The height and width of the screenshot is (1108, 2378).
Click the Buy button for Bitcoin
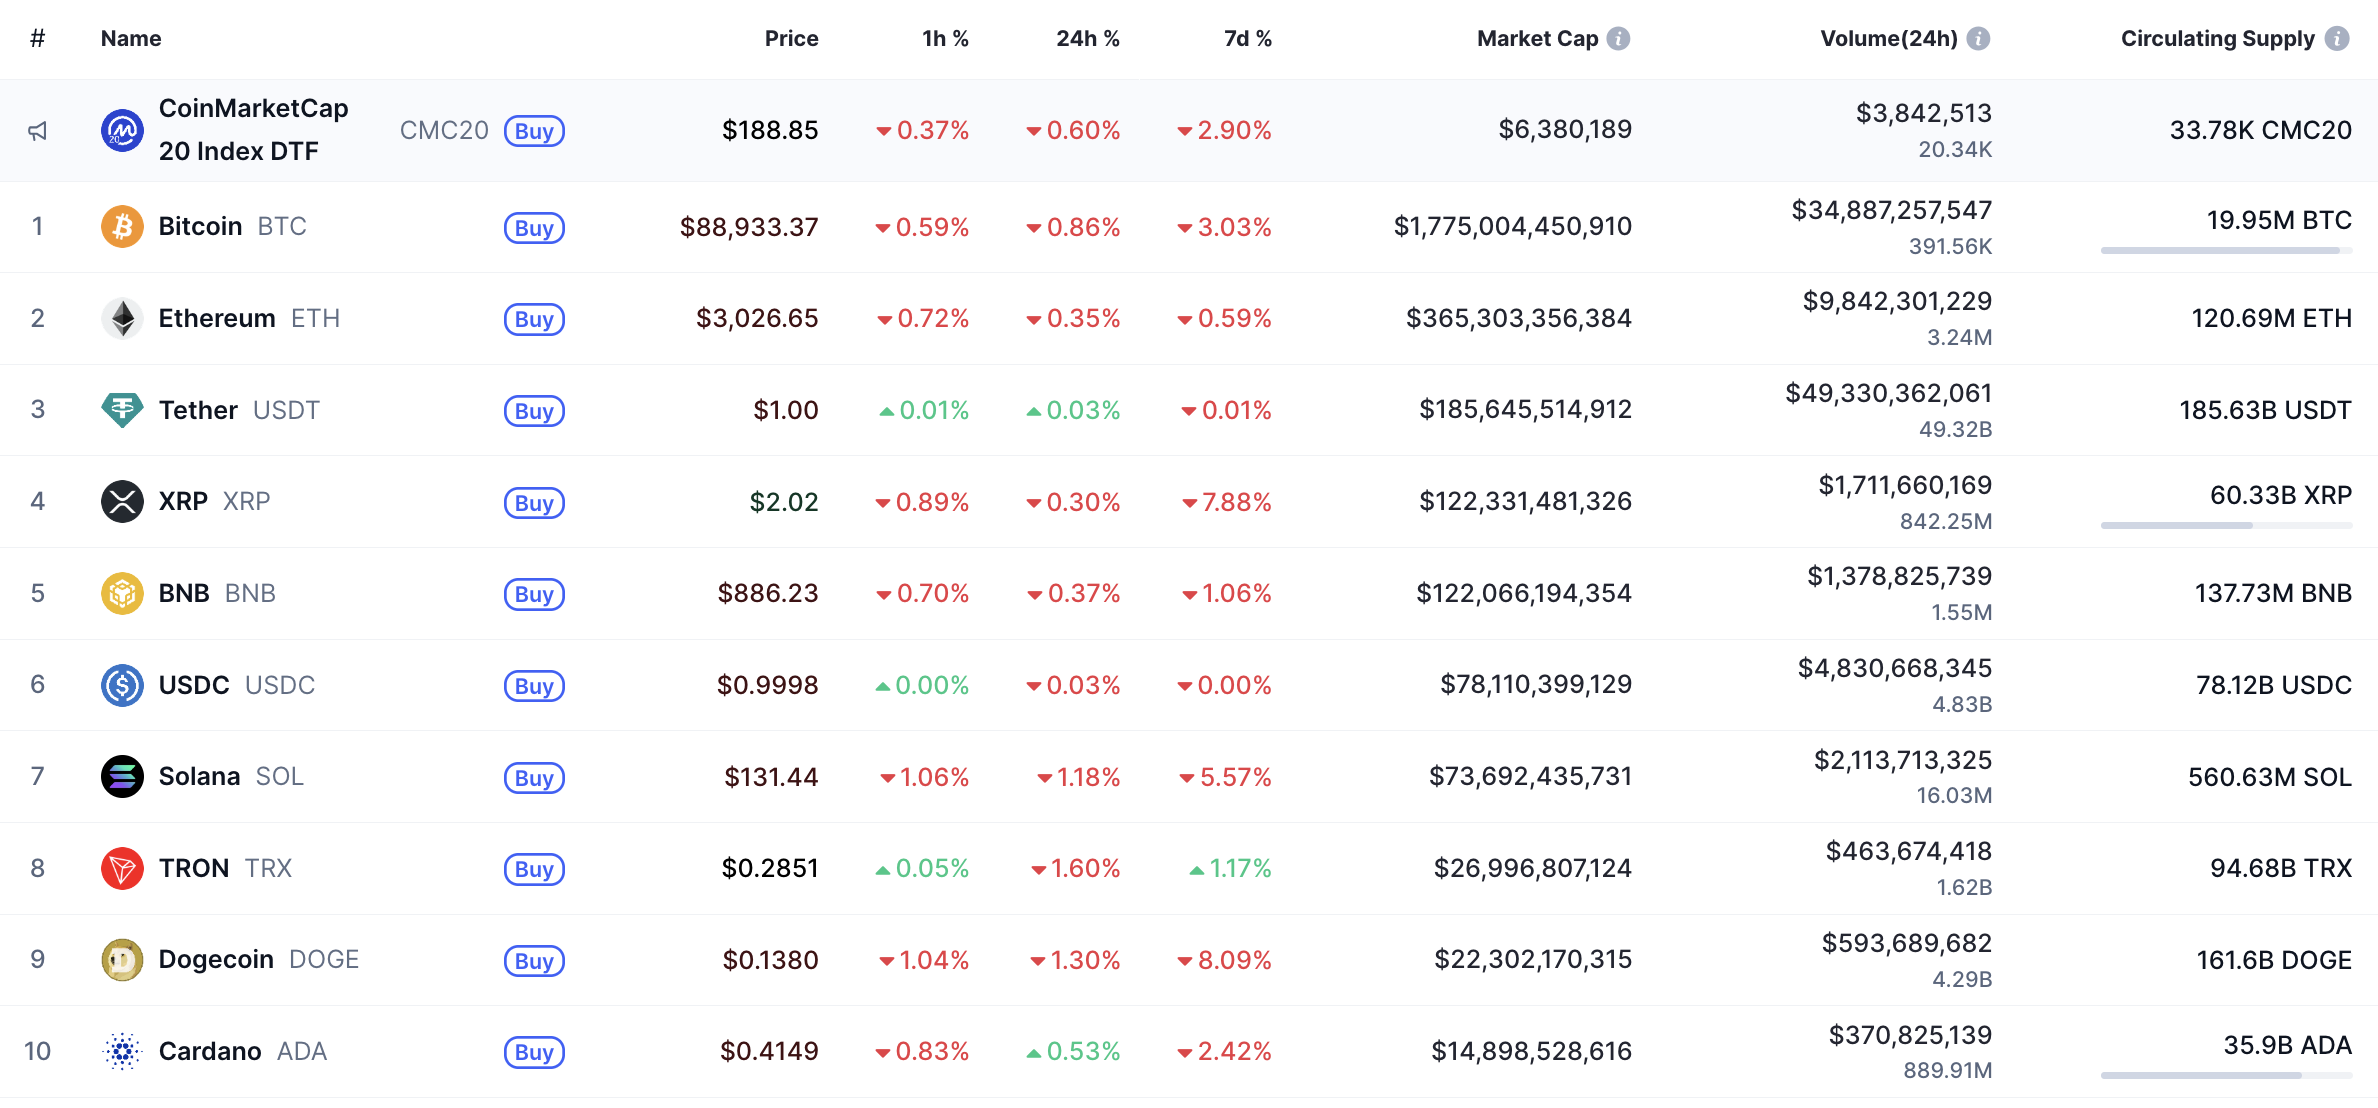[x=534, y=227]
